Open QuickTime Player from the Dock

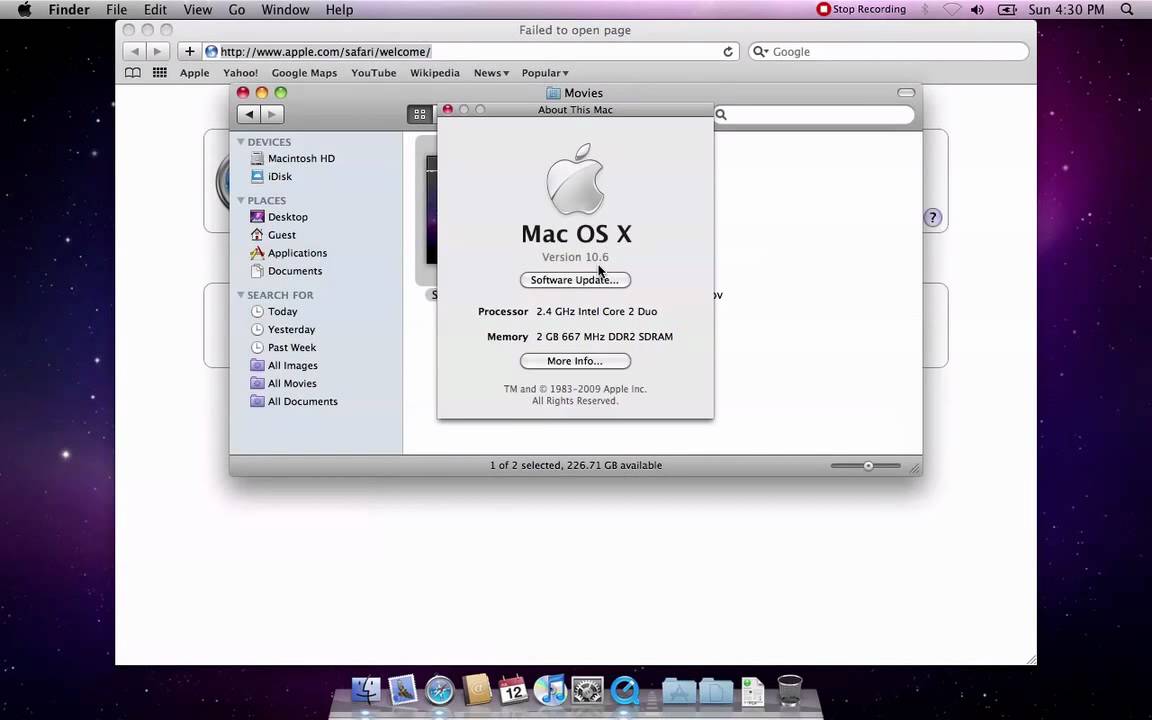pos(624,691)
